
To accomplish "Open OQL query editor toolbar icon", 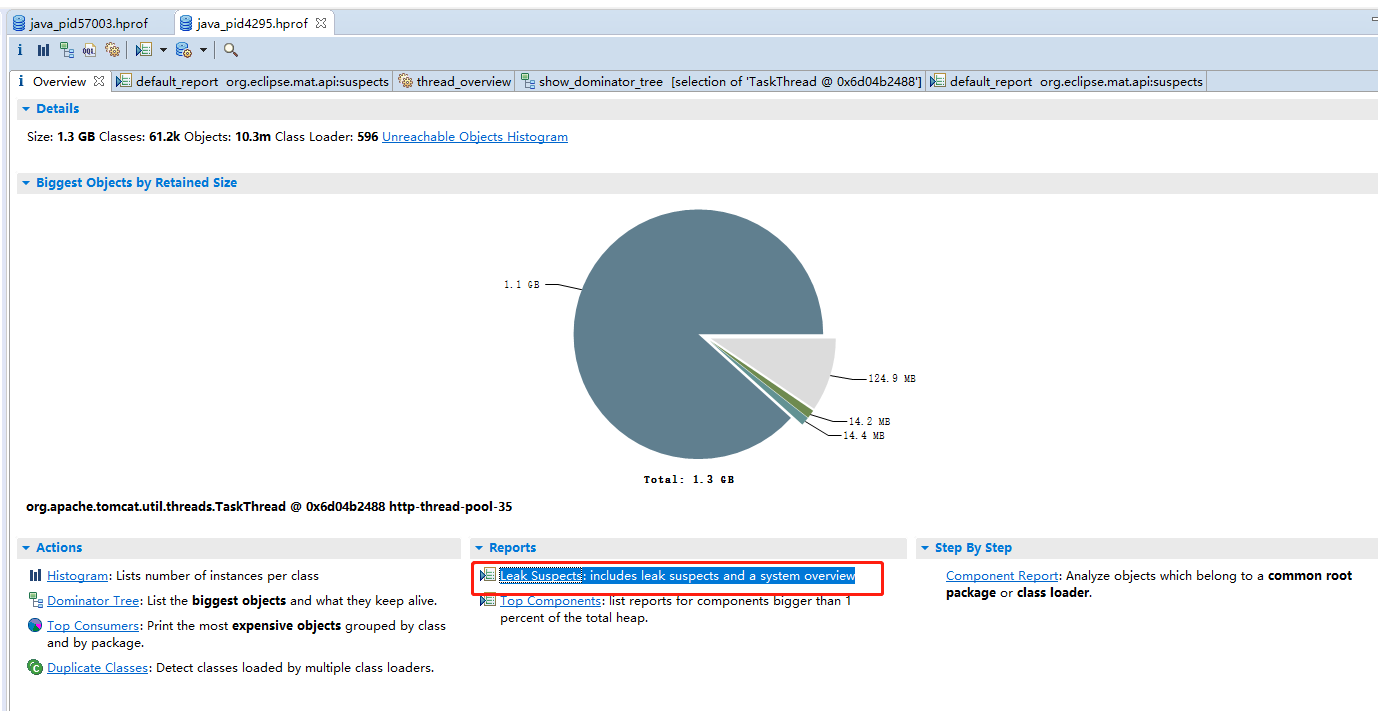I will (x=89, y=50).
